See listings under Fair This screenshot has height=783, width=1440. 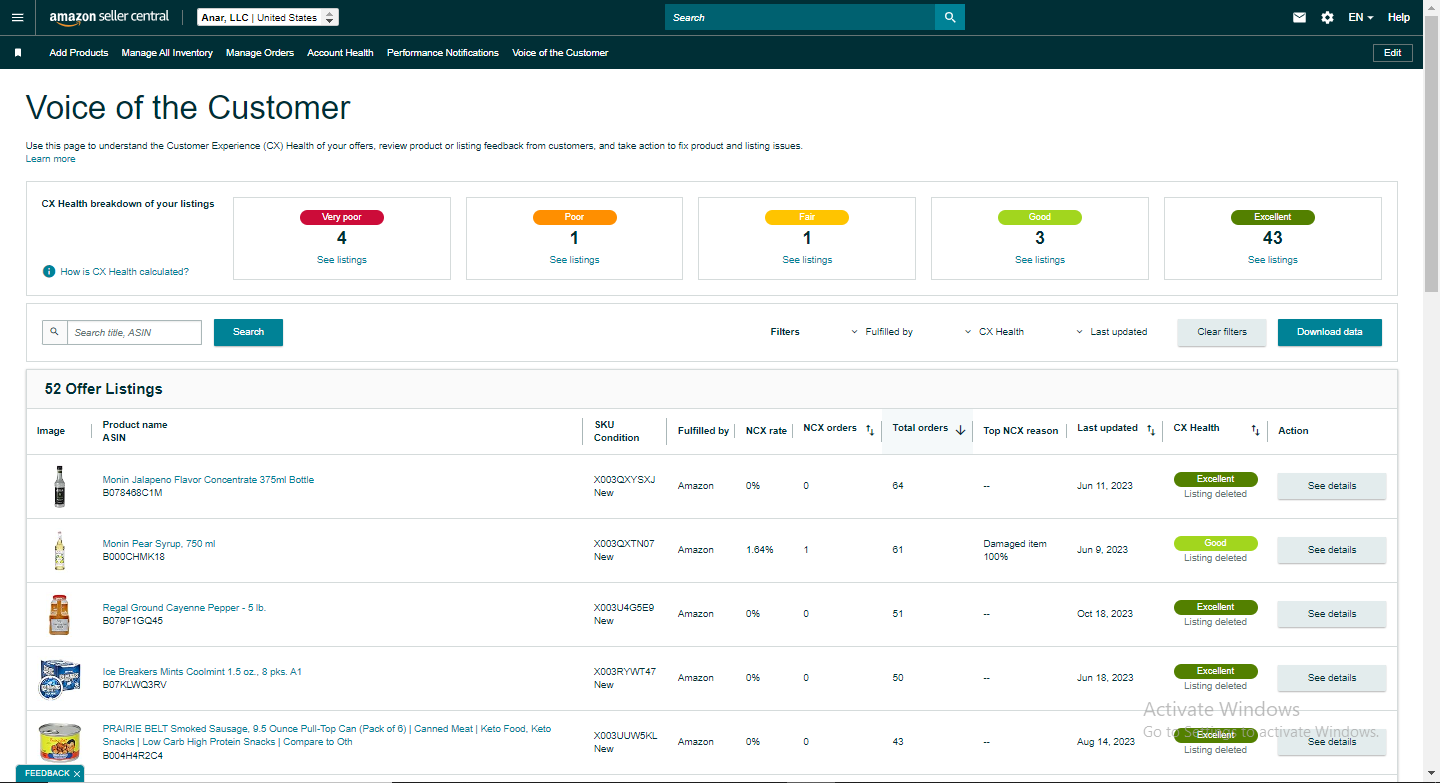807,260
